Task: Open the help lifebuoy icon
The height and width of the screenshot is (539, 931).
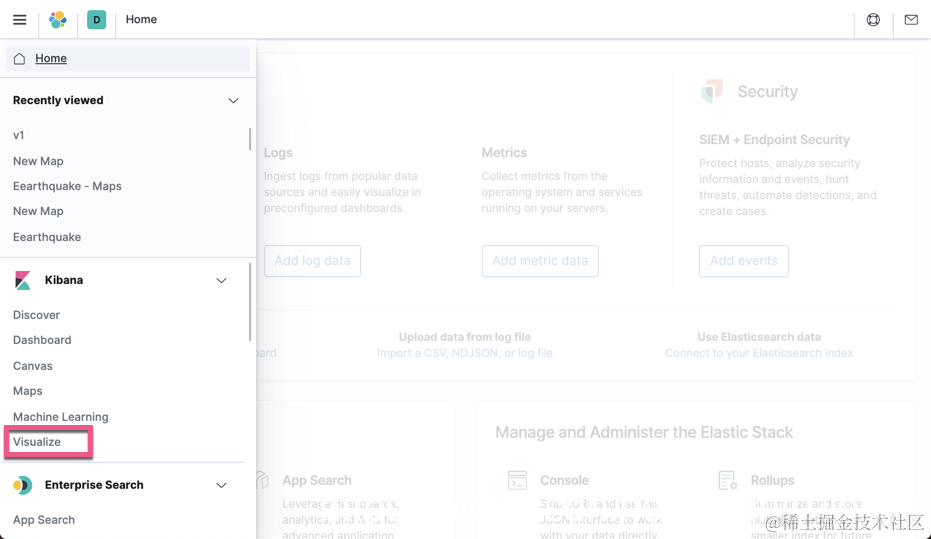Action: coord(873,20)
